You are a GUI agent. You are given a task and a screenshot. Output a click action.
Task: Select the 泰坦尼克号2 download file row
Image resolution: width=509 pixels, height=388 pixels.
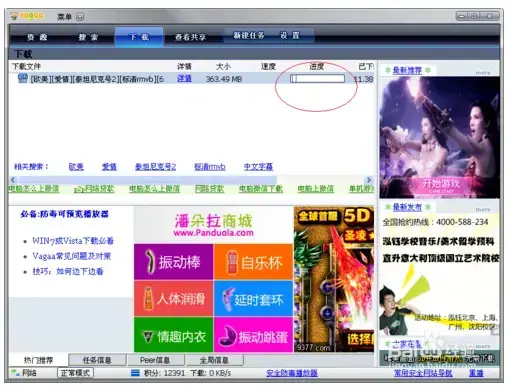[192, 79]
